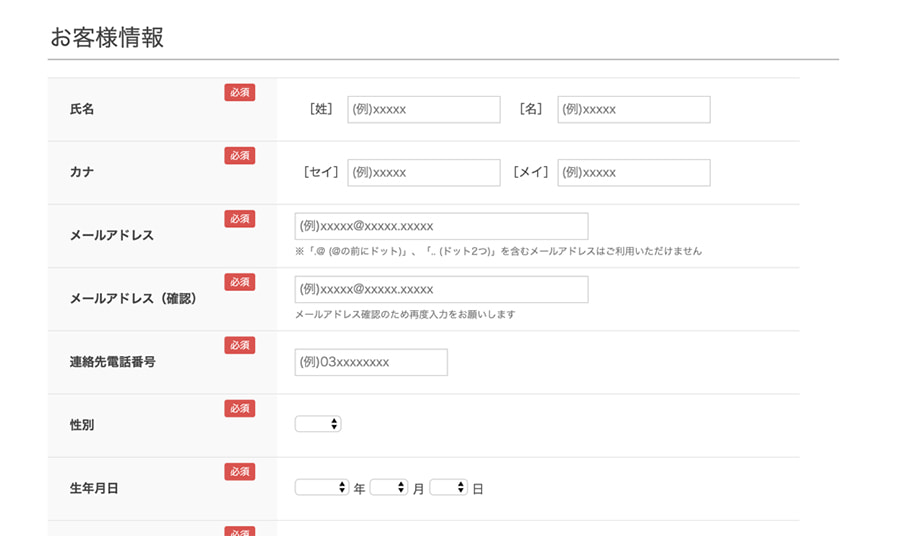900x536 pixels.
Task: Click the 姓 (last name) input field
Action: pyautogui.click(x=423, y=110)
